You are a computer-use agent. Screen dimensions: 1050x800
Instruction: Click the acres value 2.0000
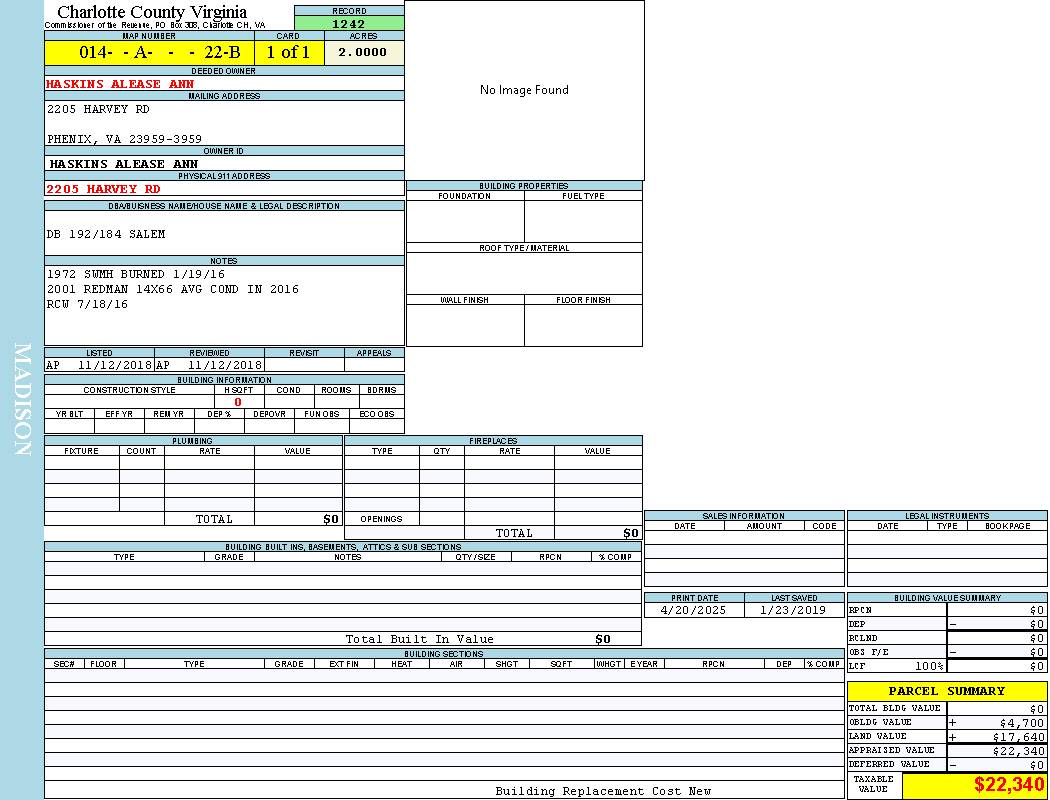click(x=363, y=53)
